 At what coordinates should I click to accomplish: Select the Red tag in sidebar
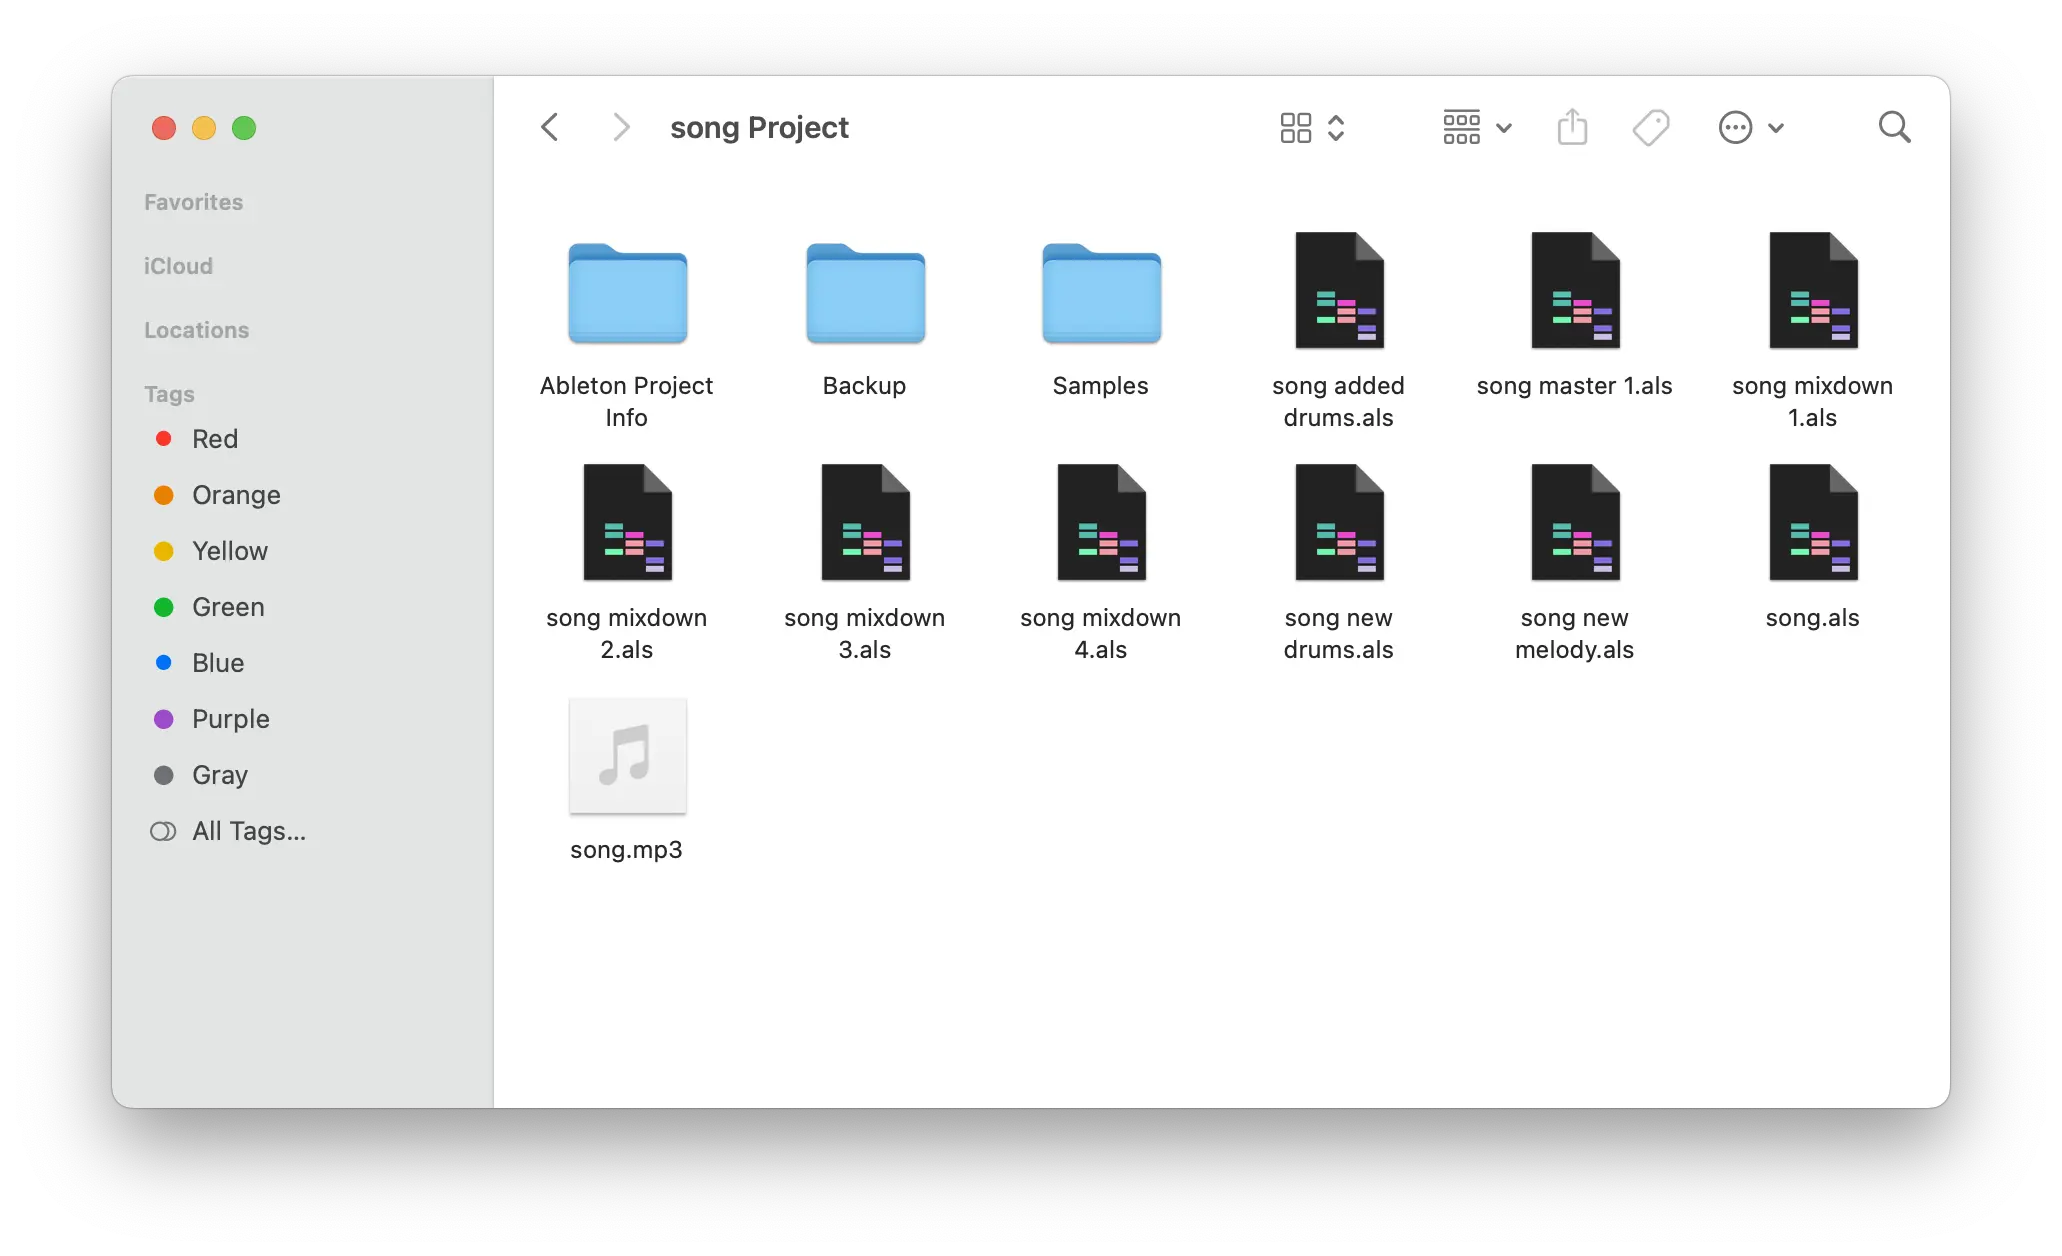coord(214,439)
